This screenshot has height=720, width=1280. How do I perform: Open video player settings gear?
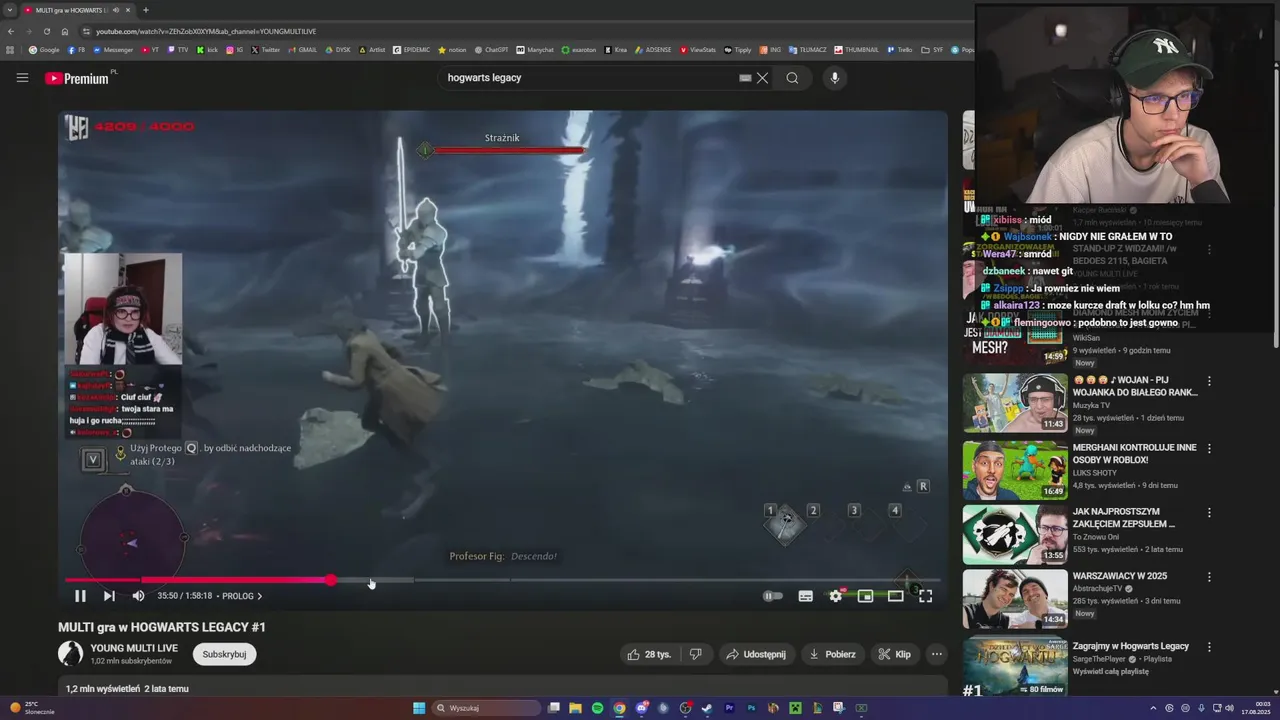[836, 596]
